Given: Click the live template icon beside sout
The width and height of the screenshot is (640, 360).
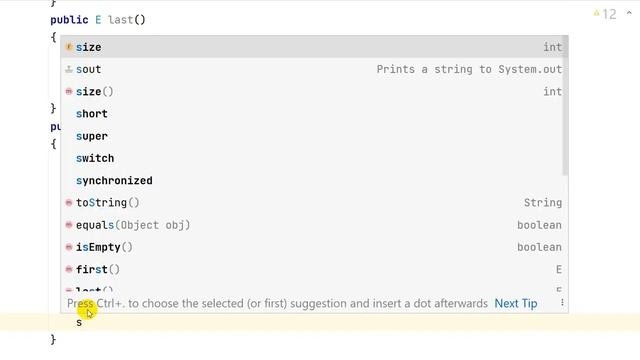Looking at the screenshot, I should click(69, 69).
